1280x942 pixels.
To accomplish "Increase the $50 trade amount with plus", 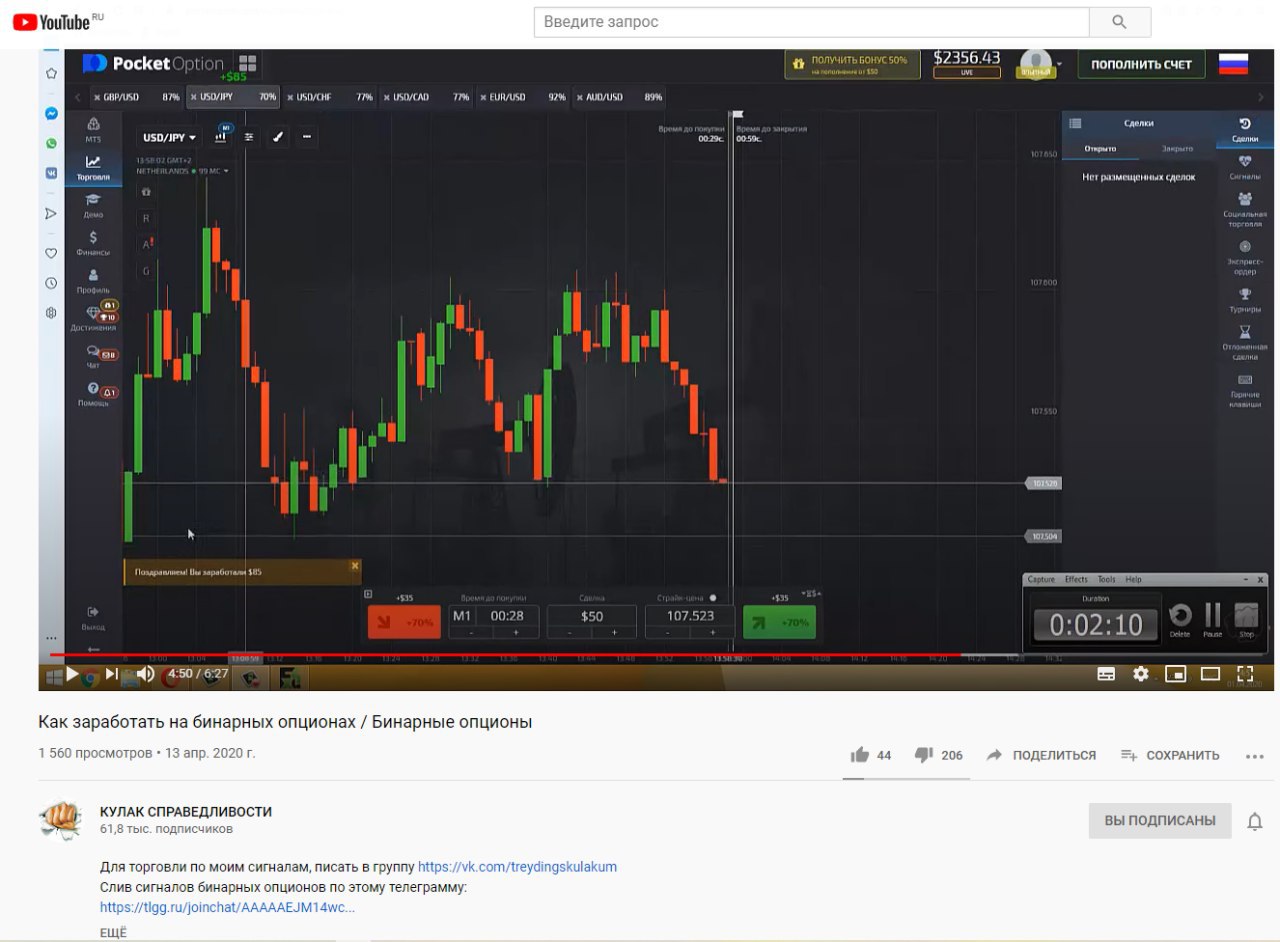I will point(614,633).
